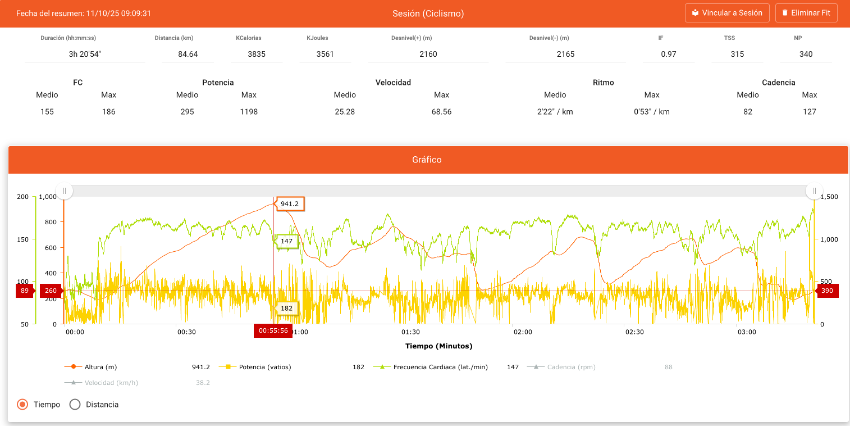
Task: Click the Vincular a Sesión button
Action: click(x=727, y=13)
